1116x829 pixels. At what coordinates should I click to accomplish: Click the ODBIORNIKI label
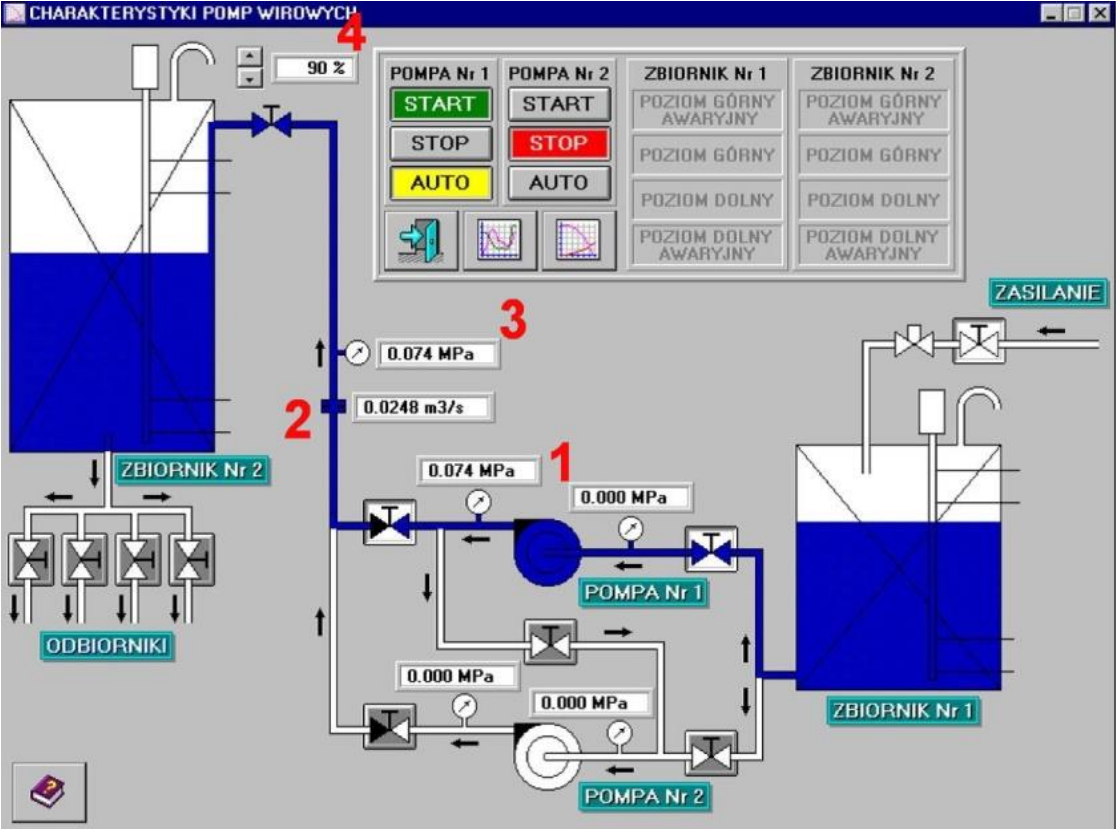(106, 646)
